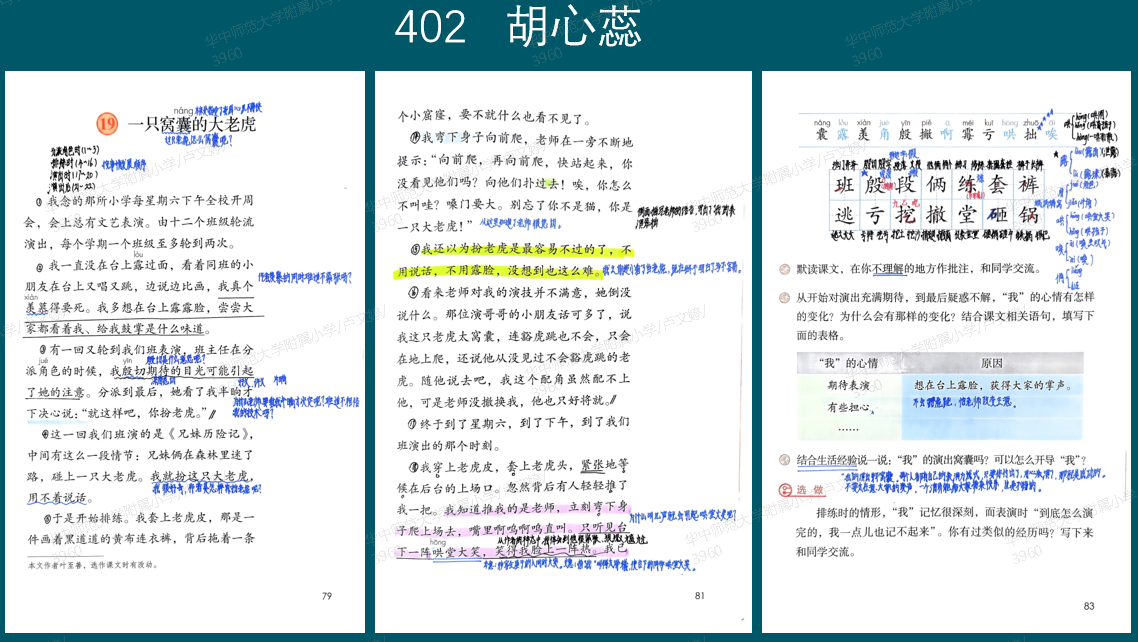Click the orange lesson number 19 badge
This screenshot has width=1138, height=642.
(108, 125)
